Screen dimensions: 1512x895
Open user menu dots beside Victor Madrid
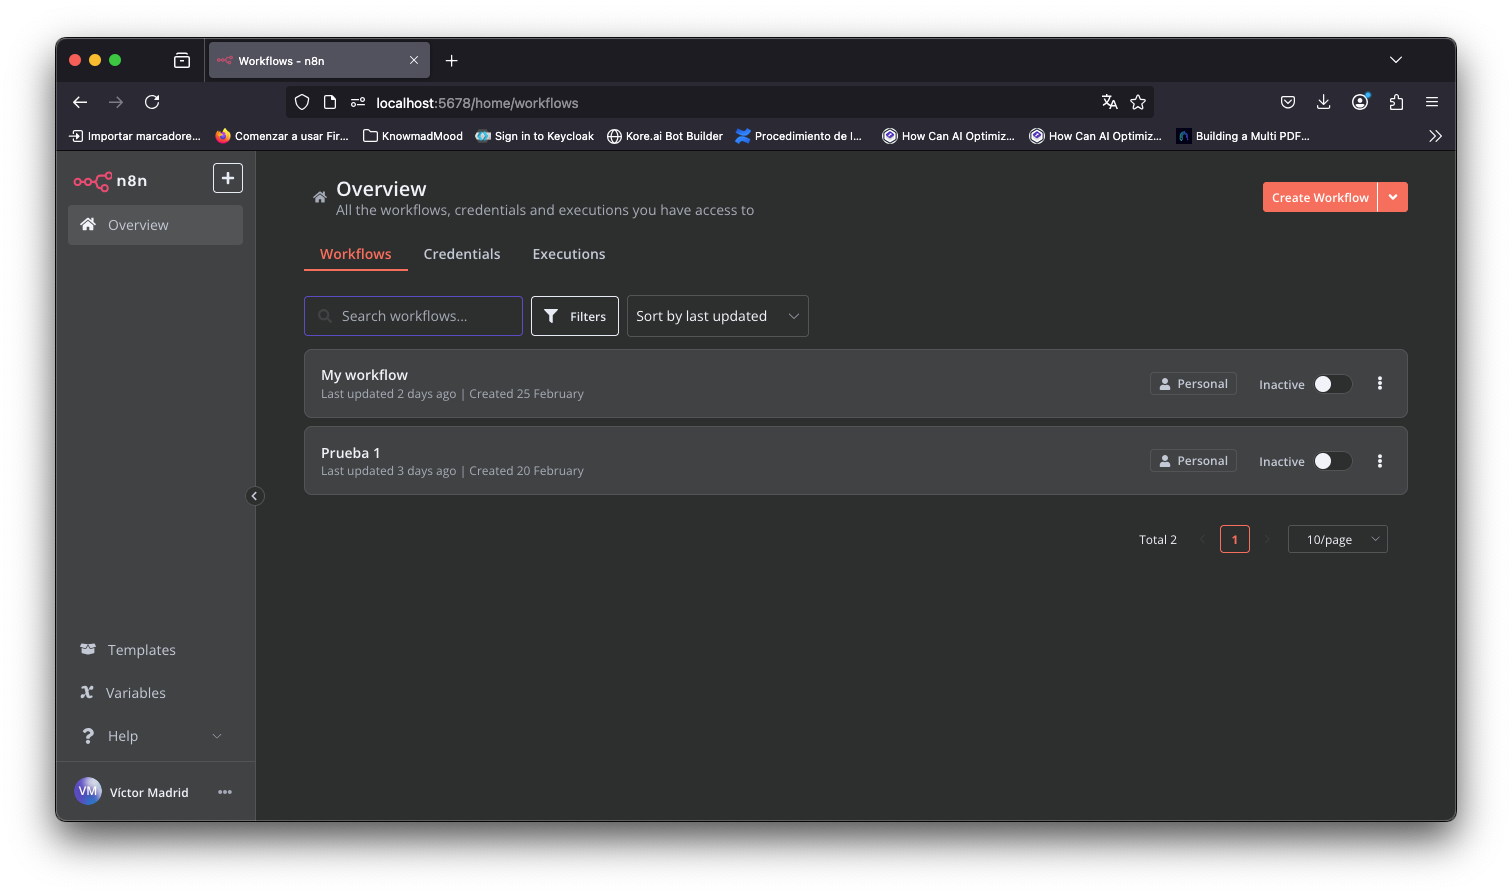(x=225, y=792)
